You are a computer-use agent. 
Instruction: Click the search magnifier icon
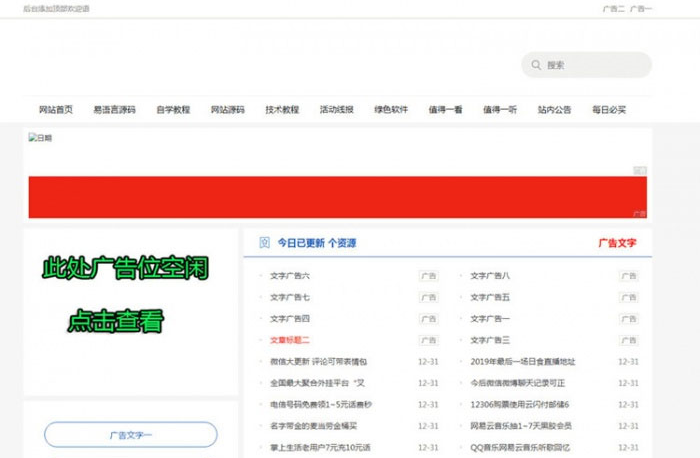536,65
